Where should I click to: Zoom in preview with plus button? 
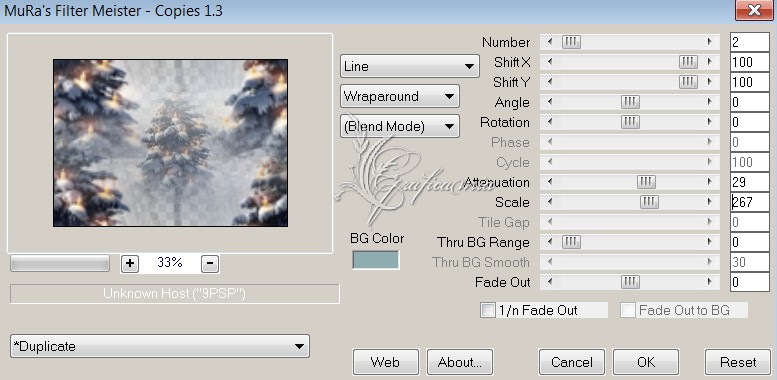pos(130,263)
